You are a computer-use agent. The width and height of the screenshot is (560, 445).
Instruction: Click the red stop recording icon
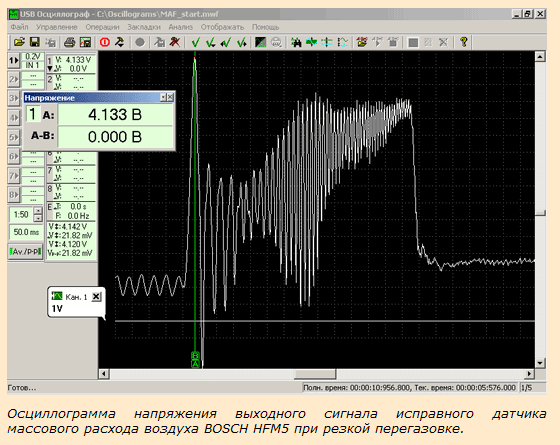[105, 42]
